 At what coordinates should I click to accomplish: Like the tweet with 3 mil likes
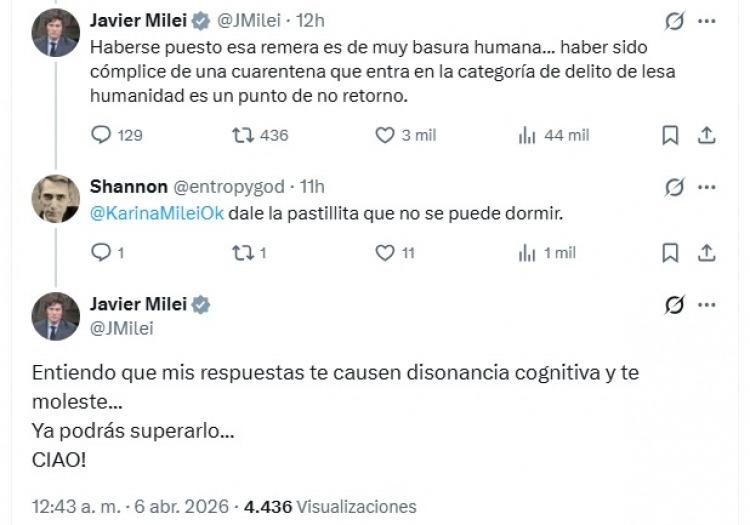click(386, 135)
